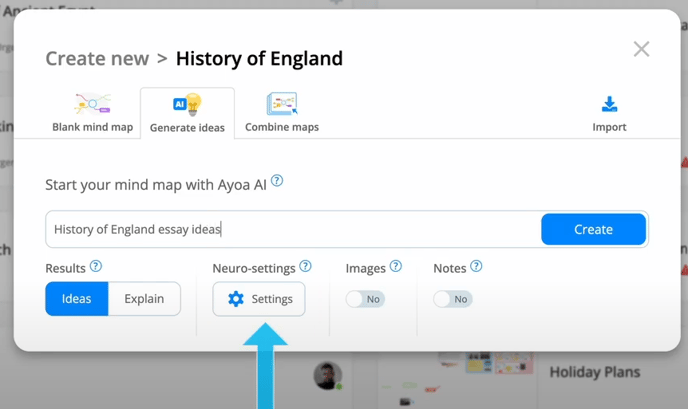
Task: Click help icon next to Neuro-settings
Action: point(305,266)
